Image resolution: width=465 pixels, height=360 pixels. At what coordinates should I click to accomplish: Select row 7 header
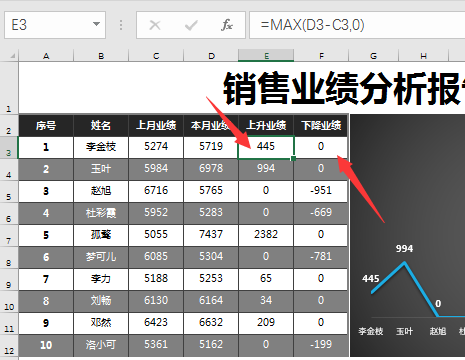coord(9,236)
